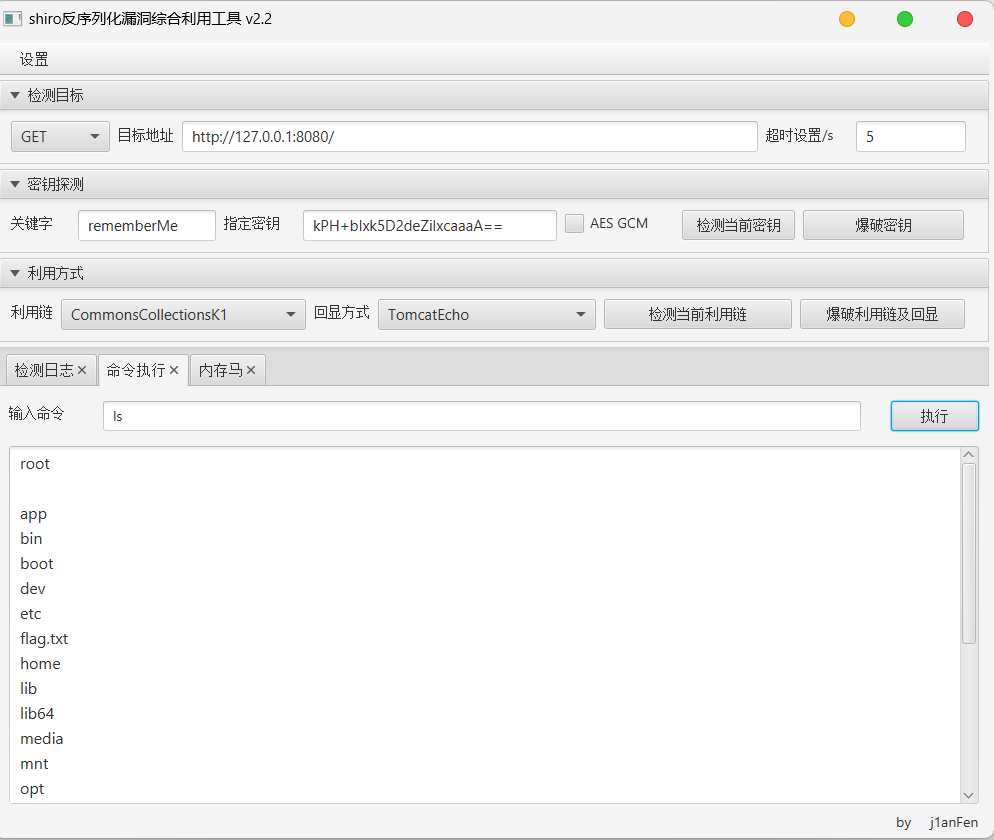Close the 检测日志 tab
The height and width of the screenshot is (840, 994).
coord(82,370)
